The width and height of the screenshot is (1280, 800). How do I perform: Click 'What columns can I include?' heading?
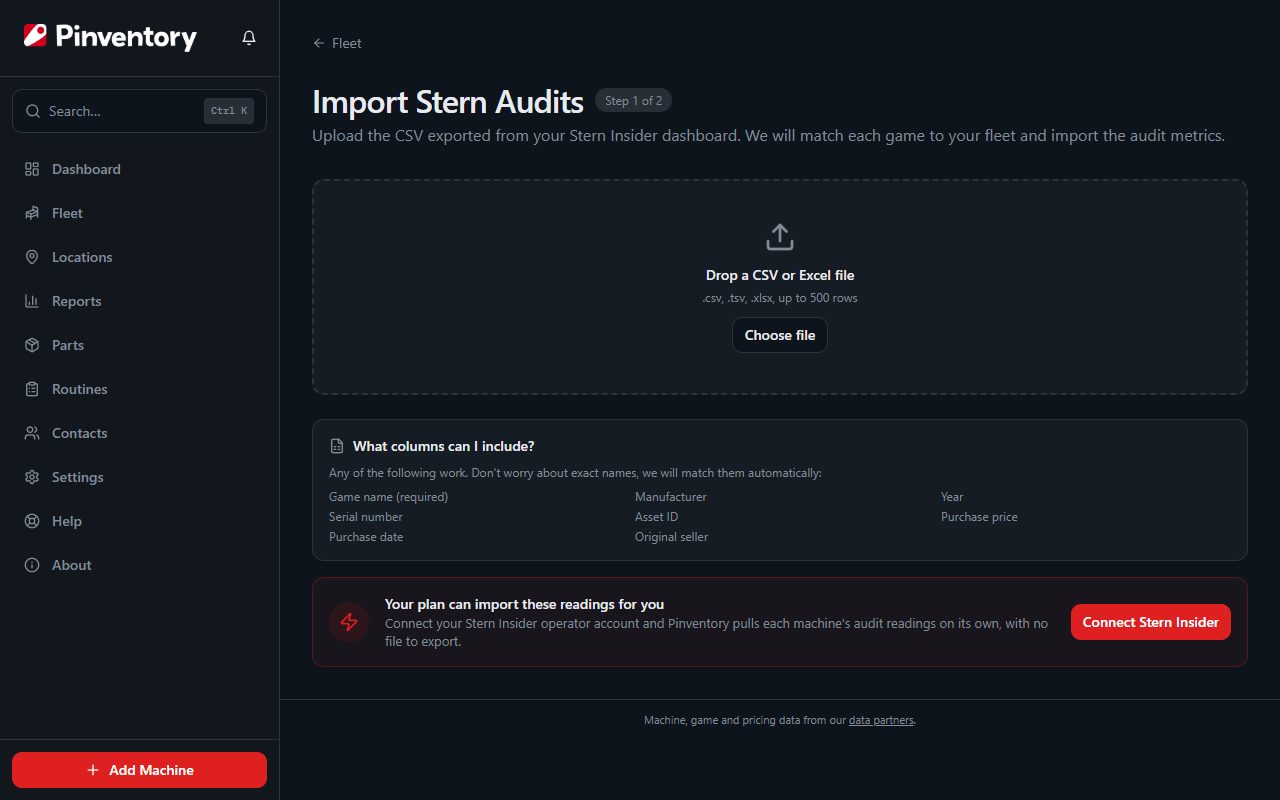click(443, 446)
